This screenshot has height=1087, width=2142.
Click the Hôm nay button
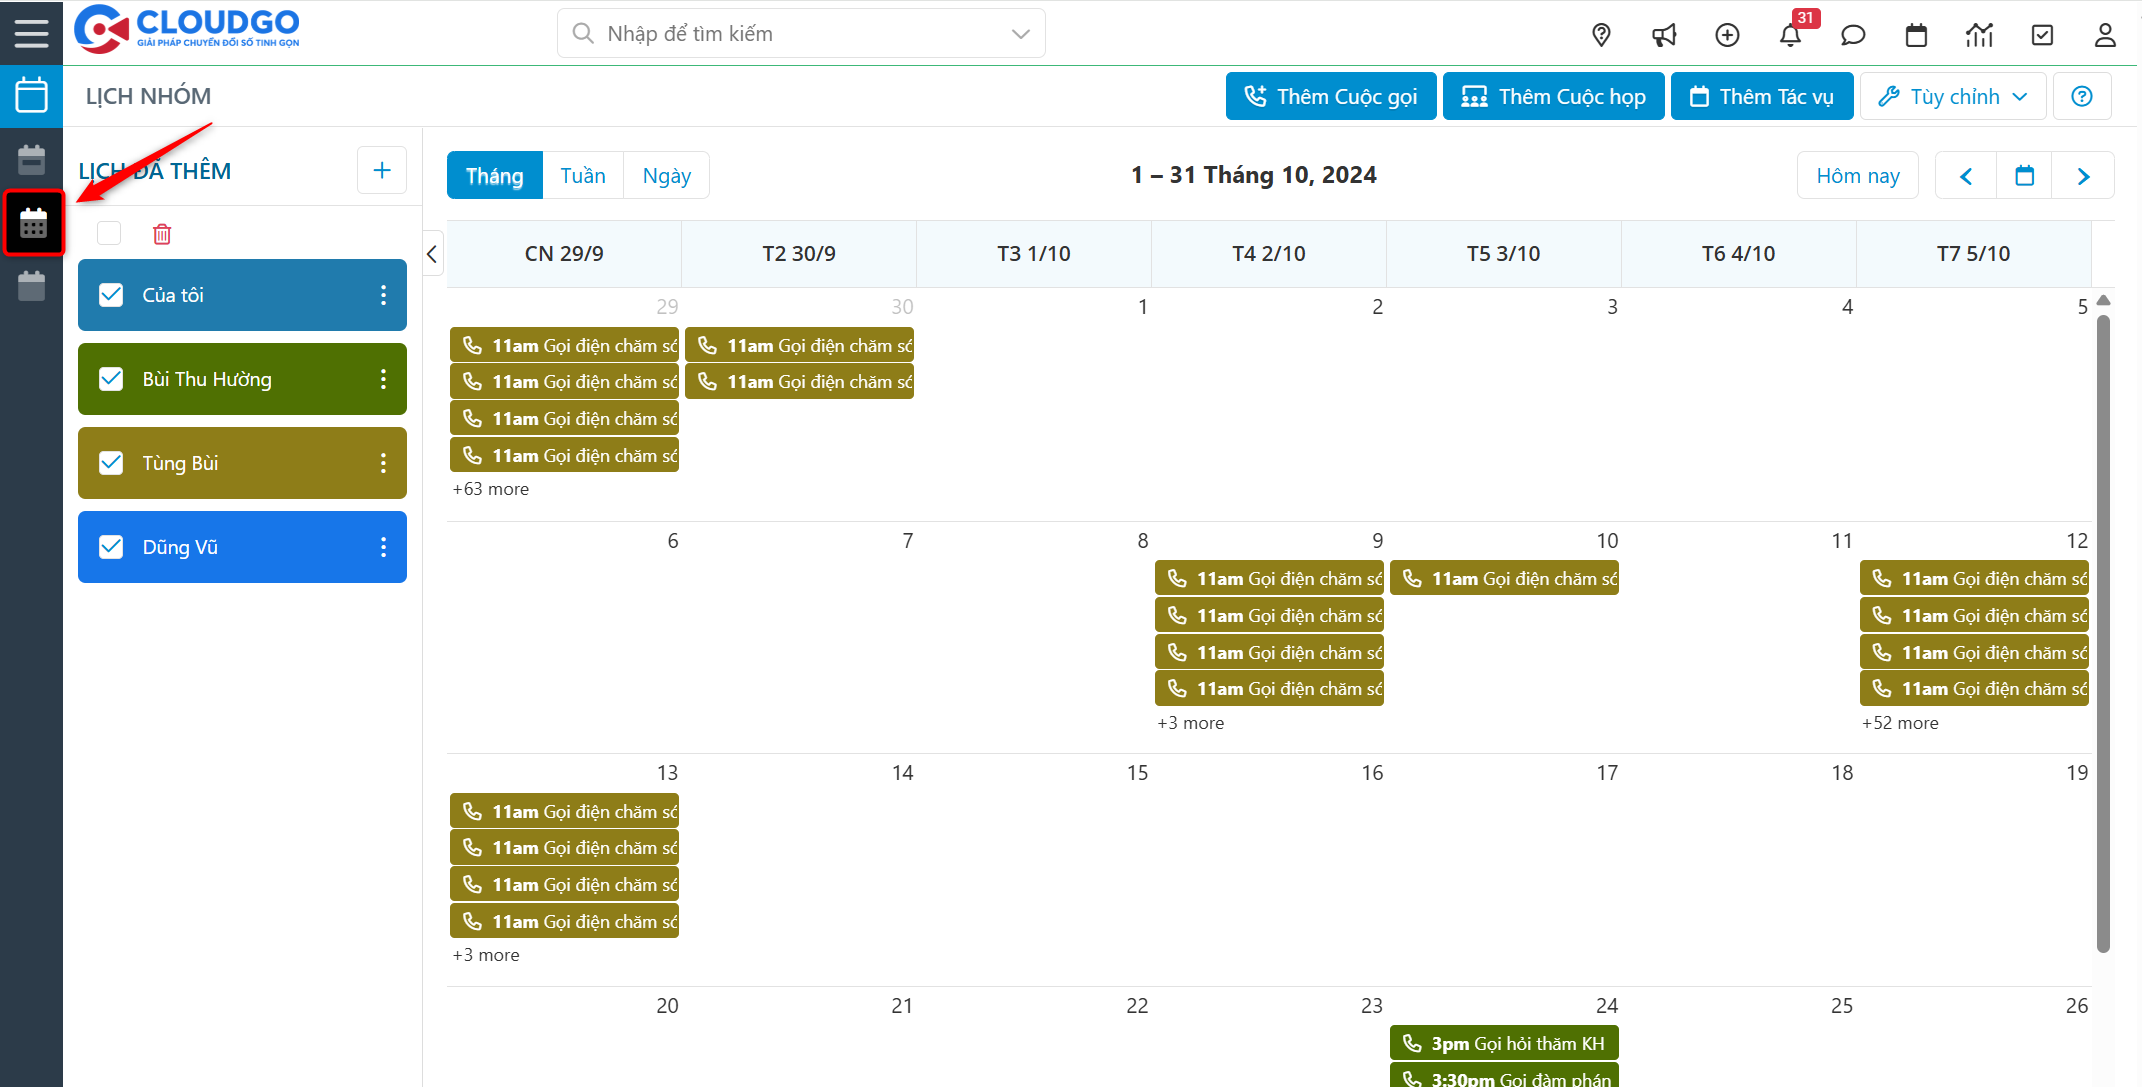coord(1857,176)
